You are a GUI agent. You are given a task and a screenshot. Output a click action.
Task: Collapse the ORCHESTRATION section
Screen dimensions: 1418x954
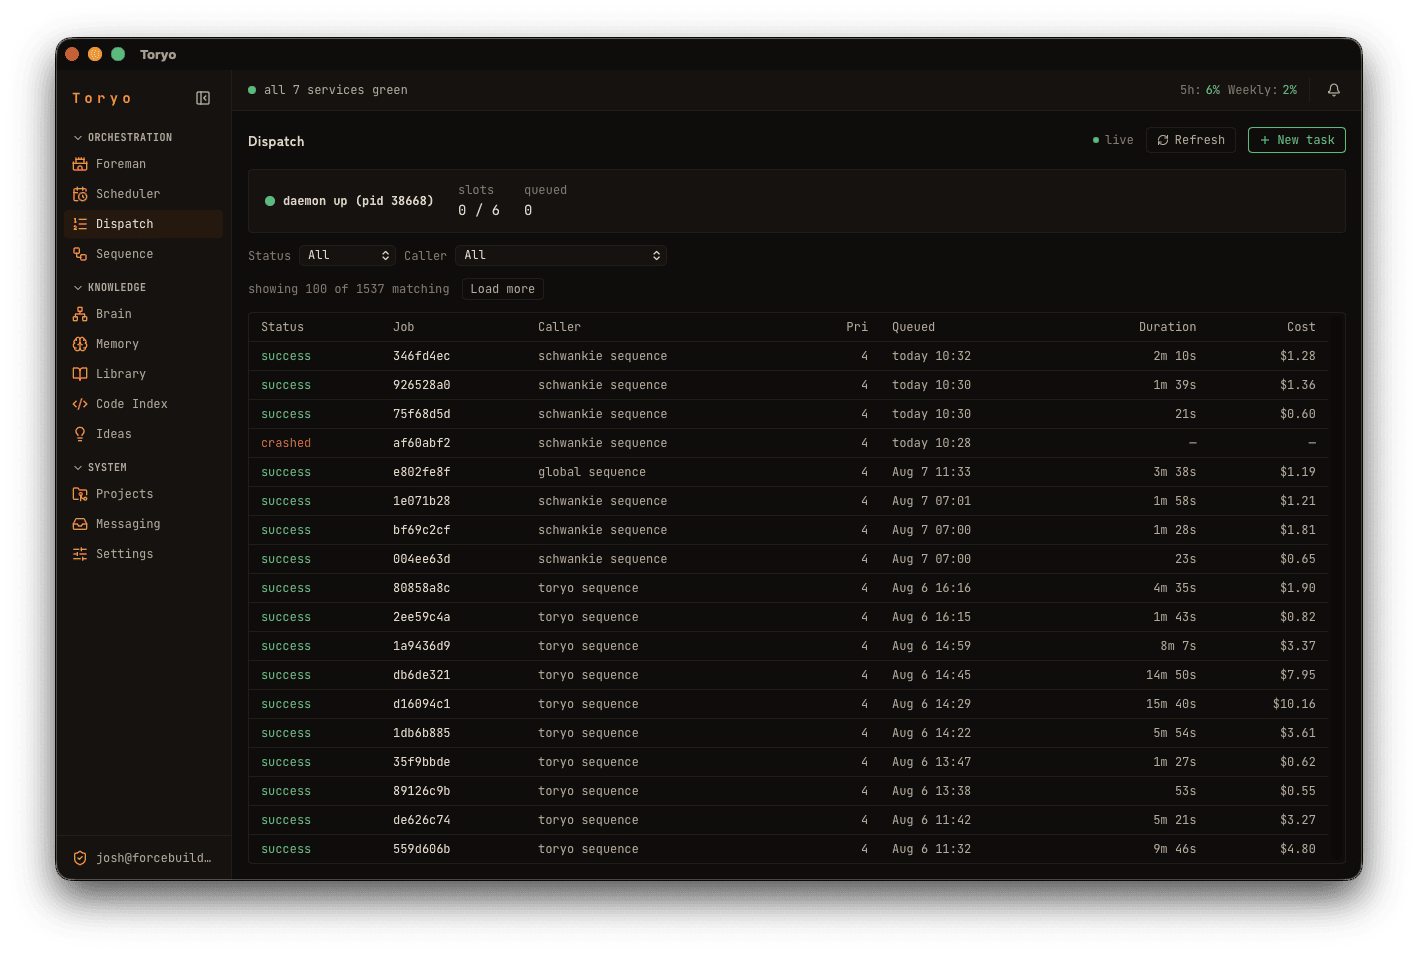[x=122, y=137]
